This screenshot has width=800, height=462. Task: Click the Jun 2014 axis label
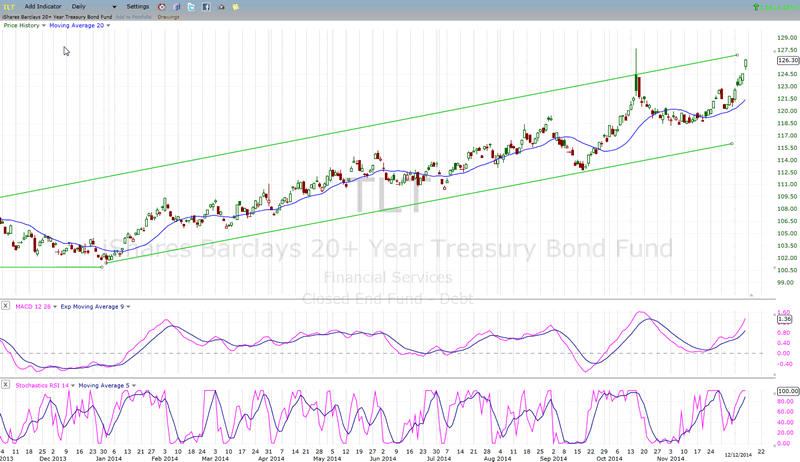[x=382, y=458]
